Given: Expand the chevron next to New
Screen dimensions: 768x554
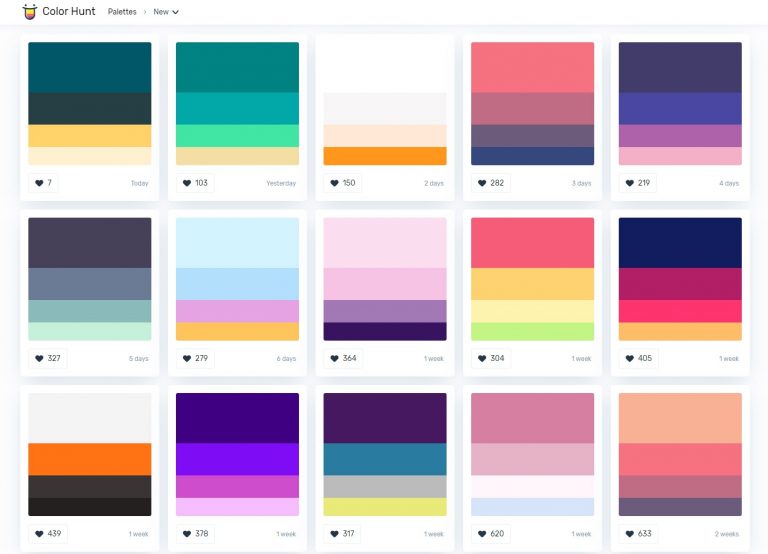Looking at the screenshot, I should pos(176,13).
